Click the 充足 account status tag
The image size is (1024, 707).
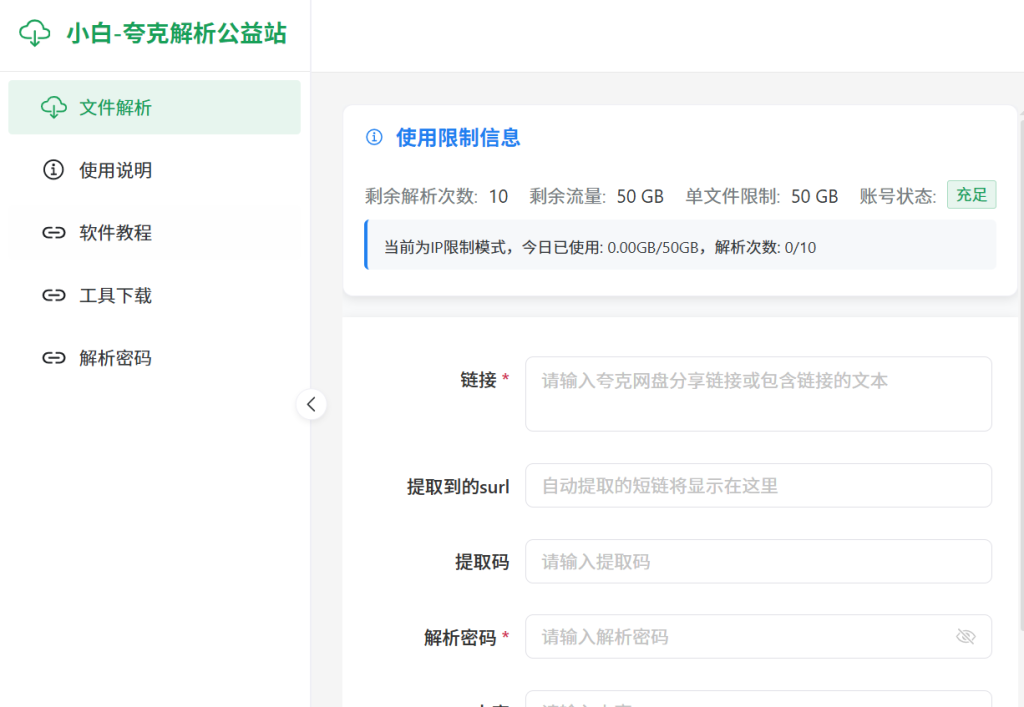[x=971, y=195]
